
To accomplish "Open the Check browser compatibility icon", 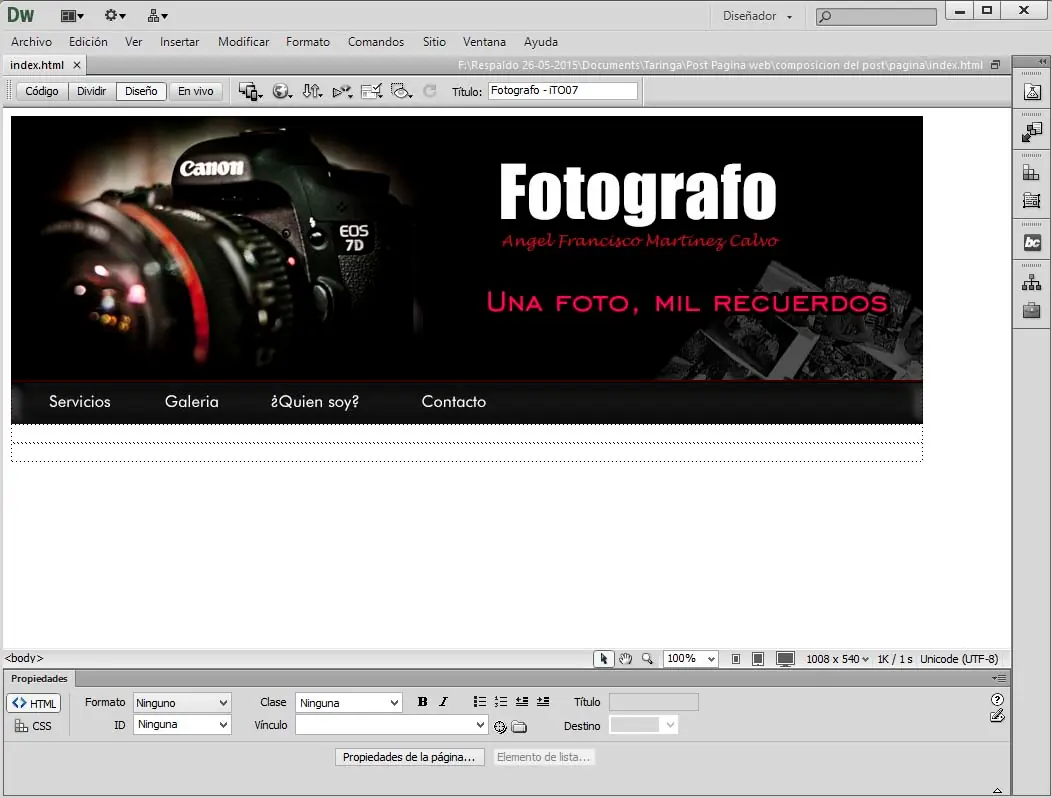I will 371,91.
